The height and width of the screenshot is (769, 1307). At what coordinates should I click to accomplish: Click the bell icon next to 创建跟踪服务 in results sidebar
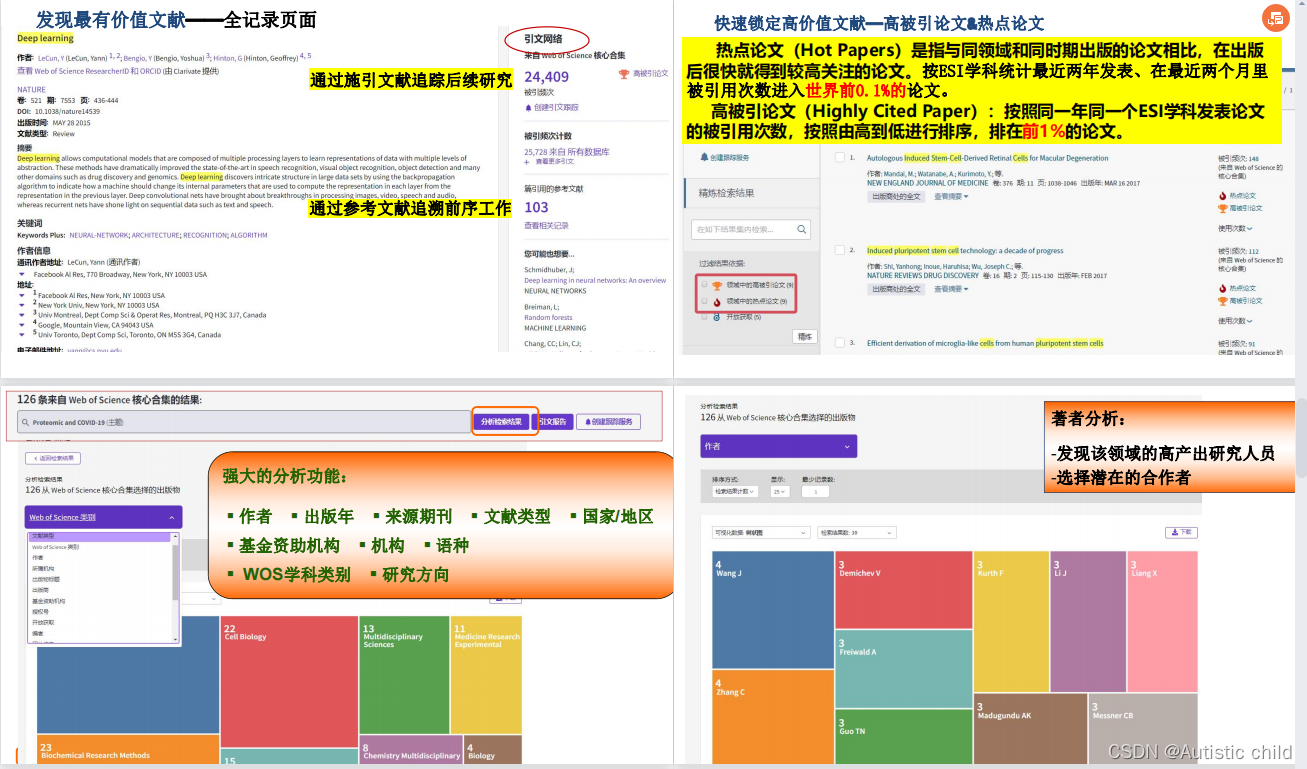(x=704, y=158)
